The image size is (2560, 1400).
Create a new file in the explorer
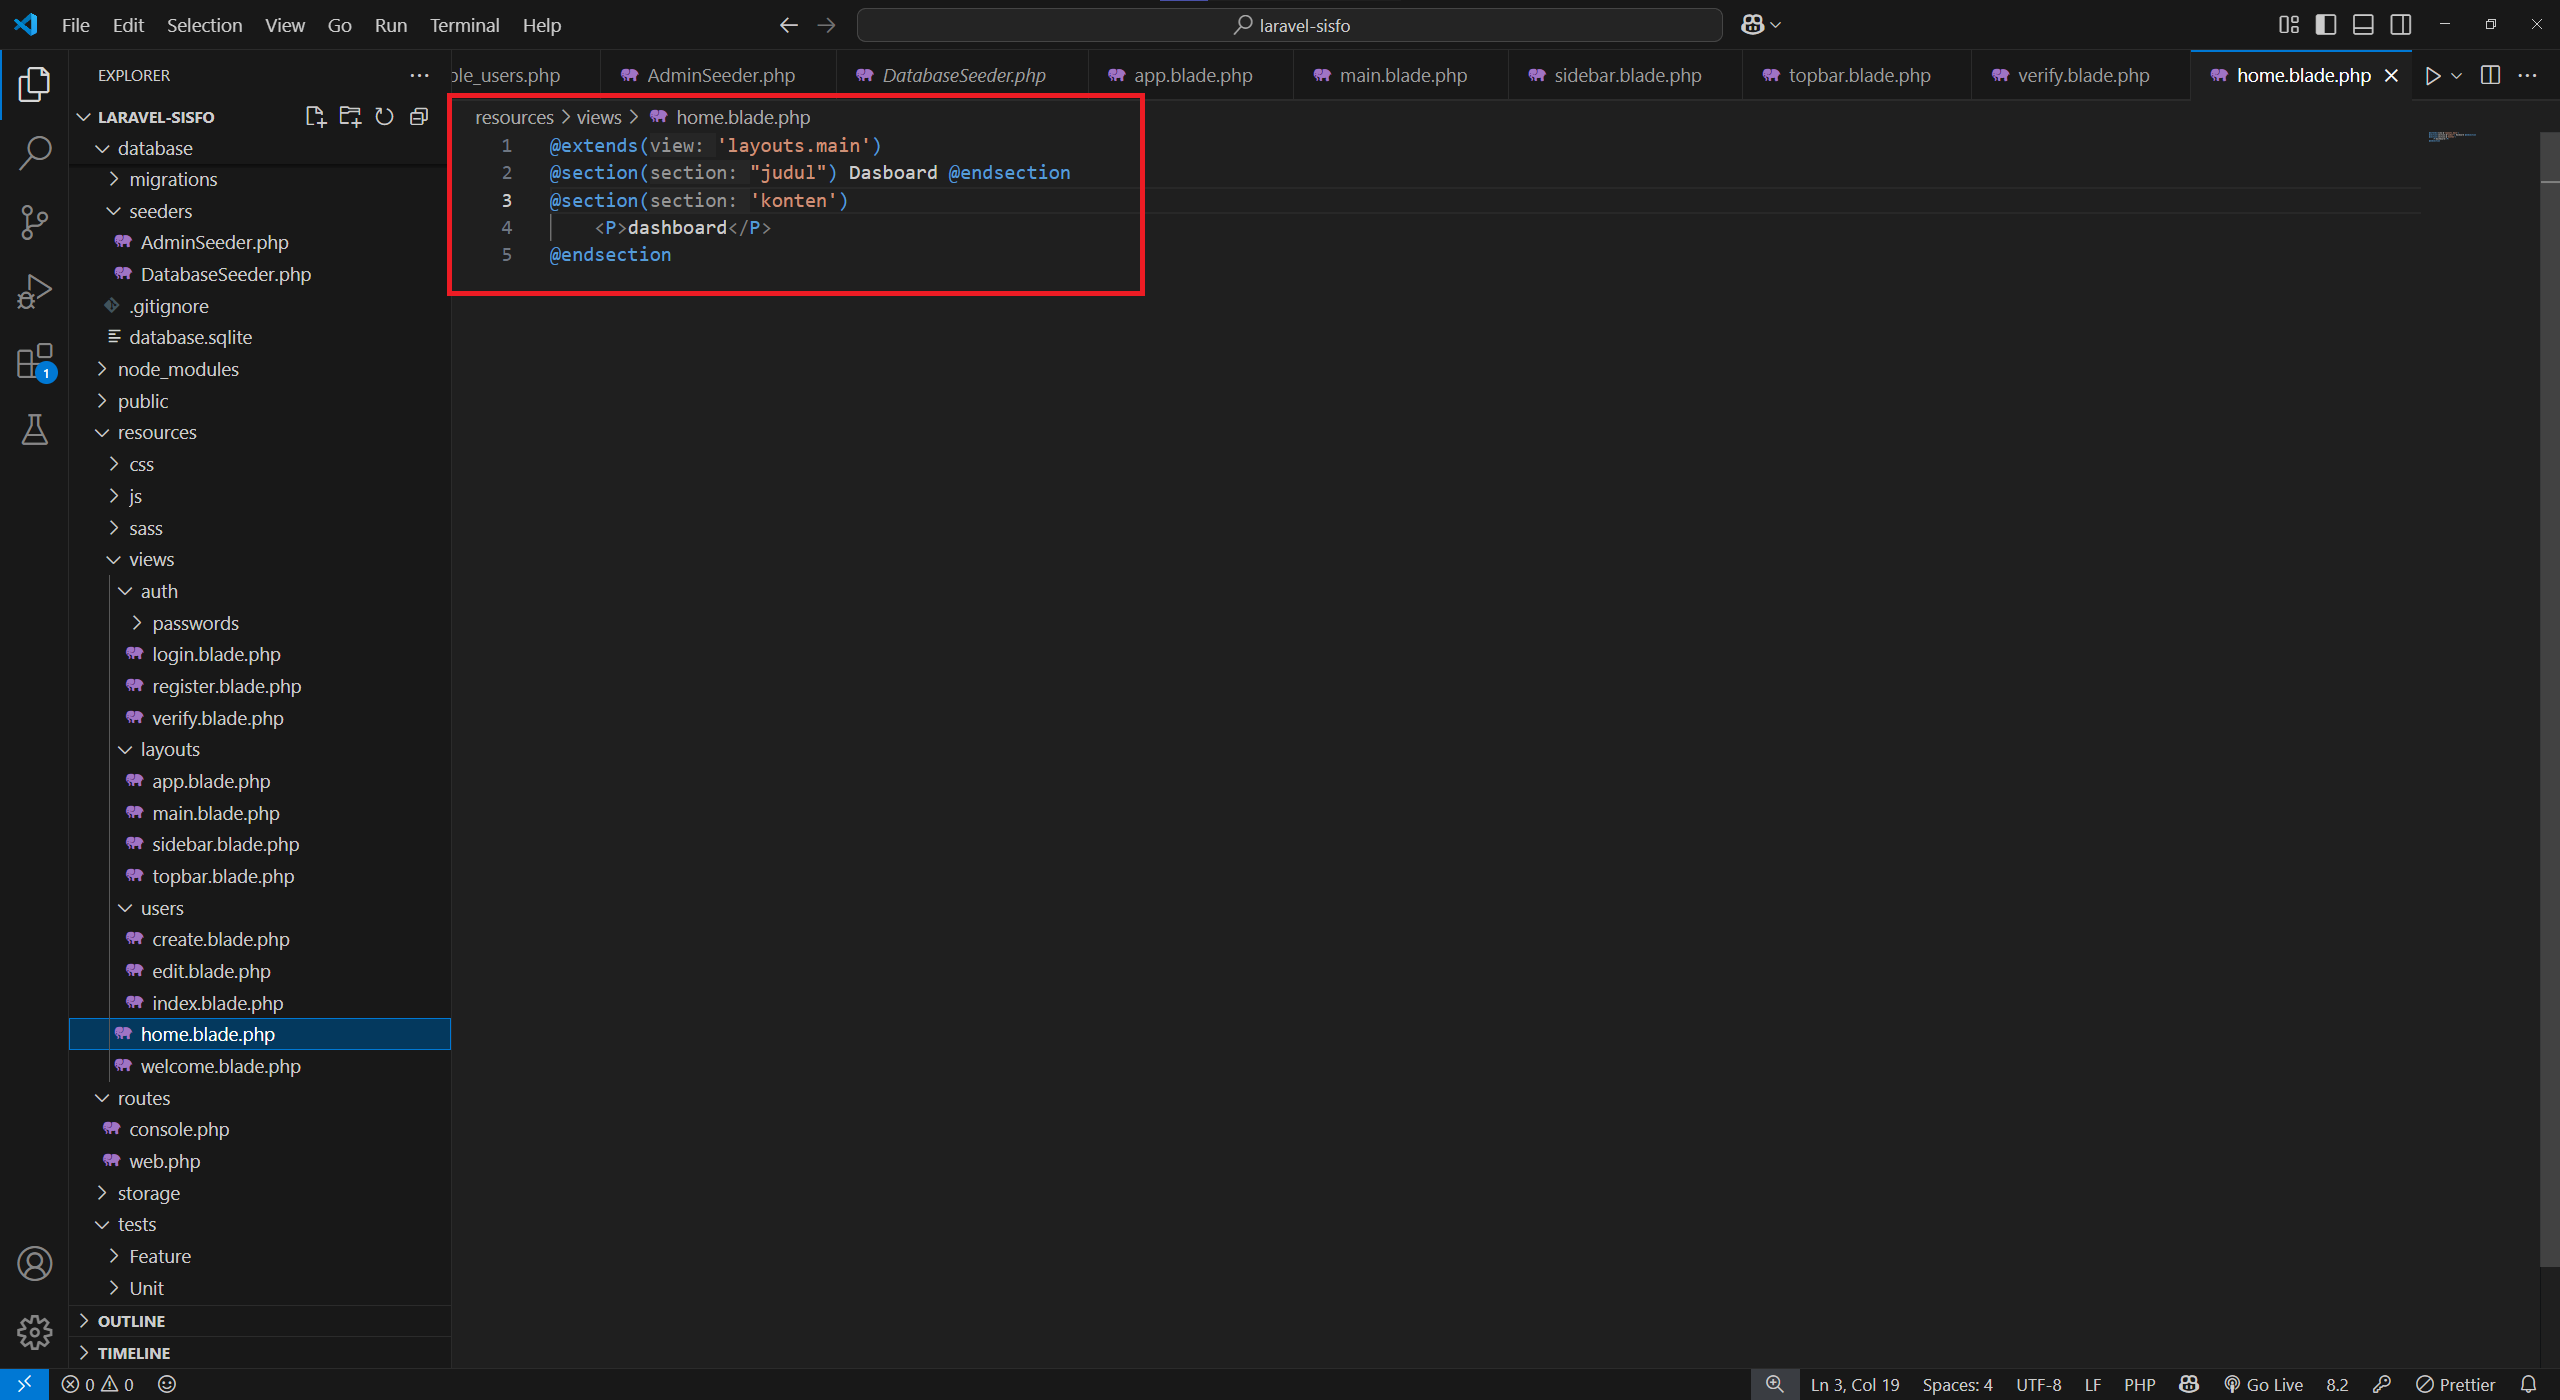click(315, 116)
